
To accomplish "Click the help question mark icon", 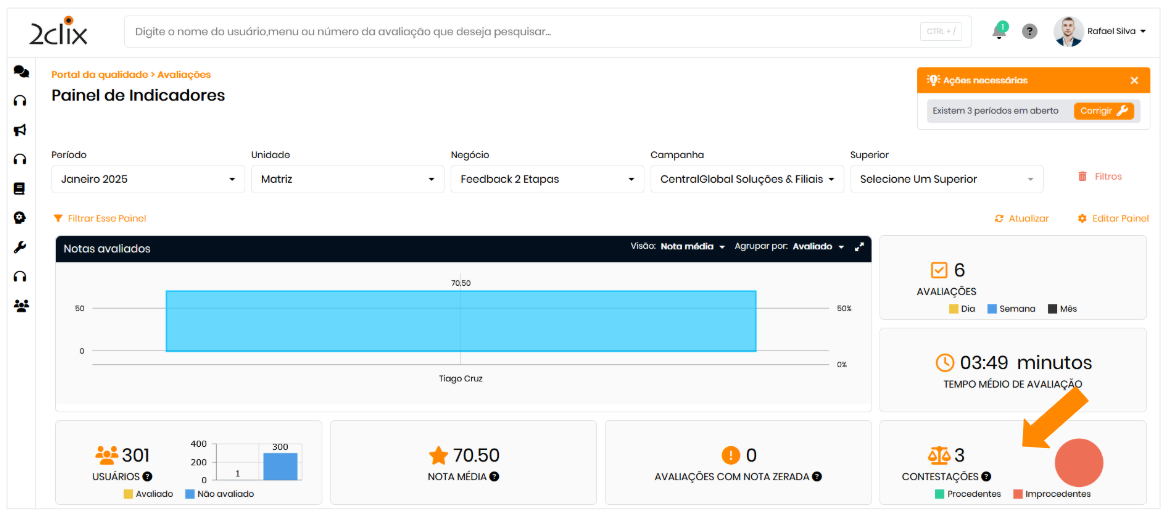I will click(1029, 32).
